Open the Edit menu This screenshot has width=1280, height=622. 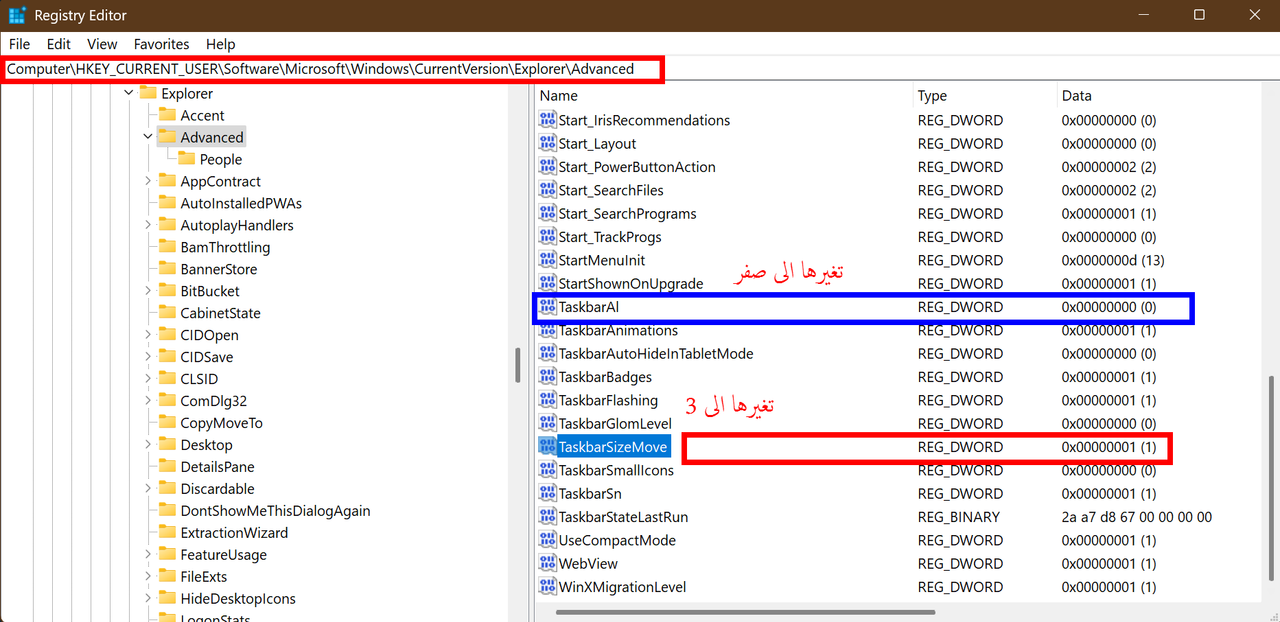(x=59, y=44)
